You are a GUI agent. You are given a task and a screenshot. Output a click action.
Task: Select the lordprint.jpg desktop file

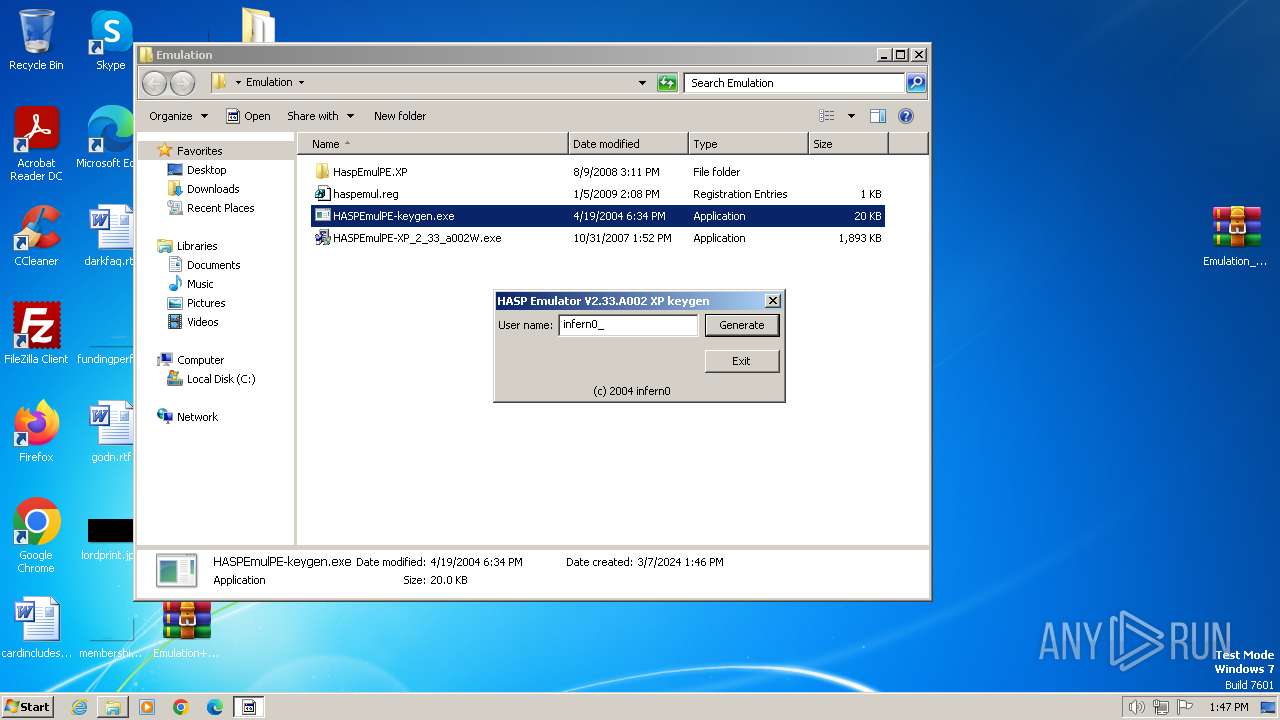pyautogui.click(x=110, y=540)
